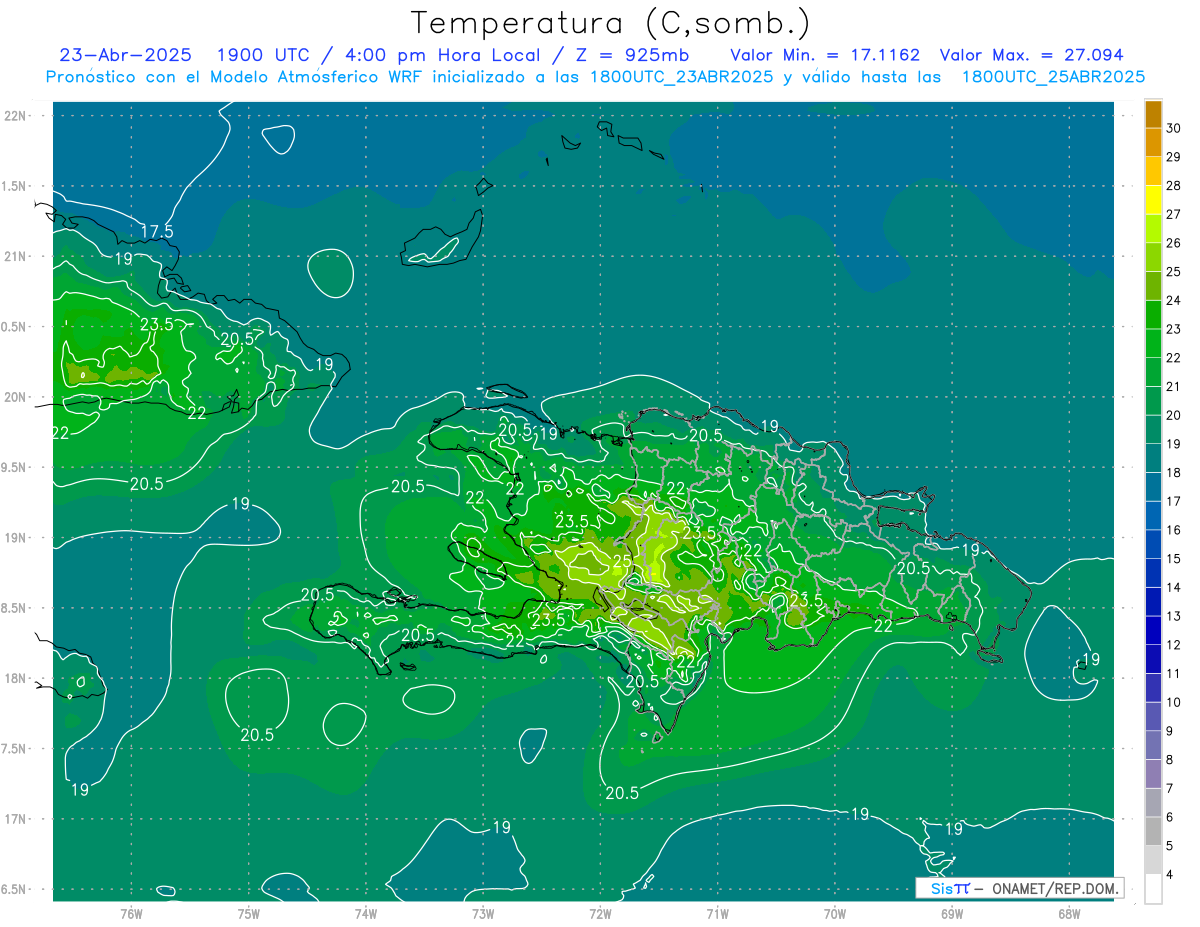Click longitude axis label '74W'

click(x=366, y=914)
